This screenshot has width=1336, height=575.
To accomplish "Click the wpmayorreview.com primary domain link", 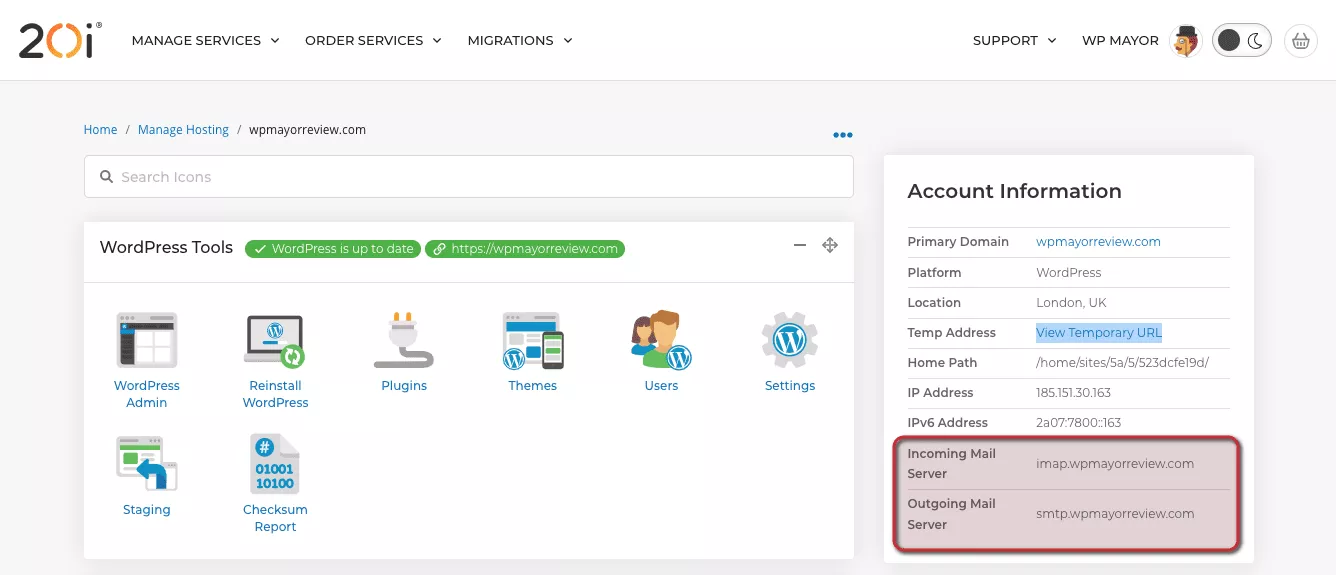I will click(1098, 242).
